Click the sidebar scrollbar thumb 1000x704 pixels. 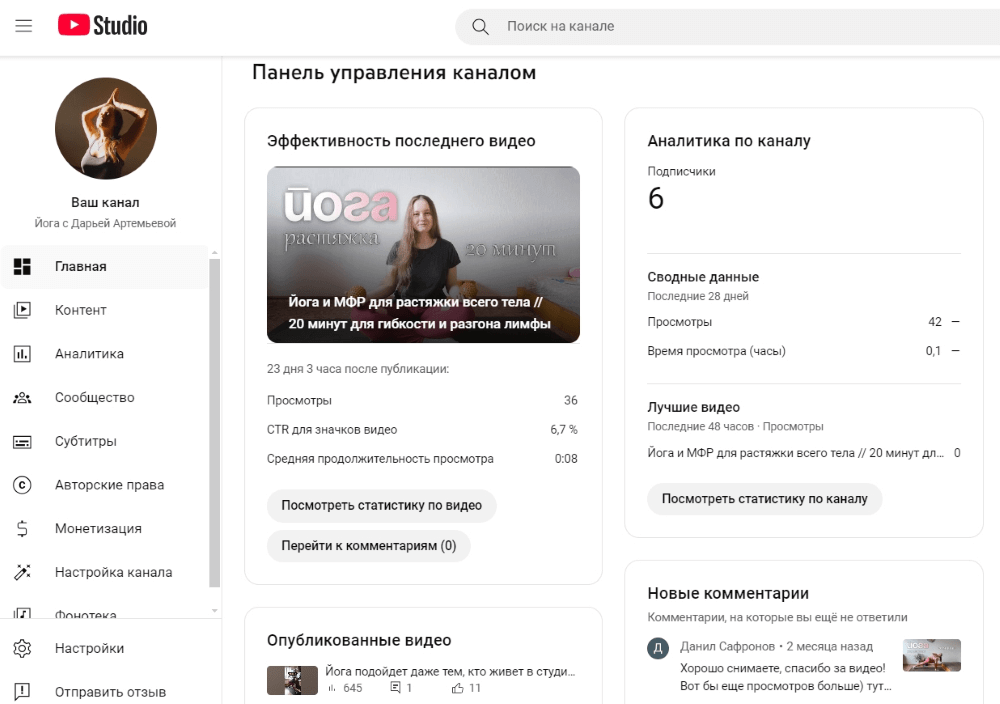[215, 423]
